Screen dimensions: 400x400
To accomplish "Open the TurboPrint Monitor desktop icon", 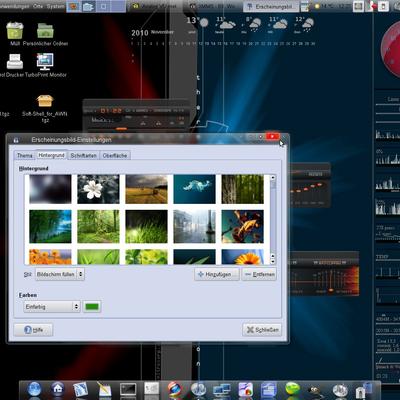I will click(45, 62).
